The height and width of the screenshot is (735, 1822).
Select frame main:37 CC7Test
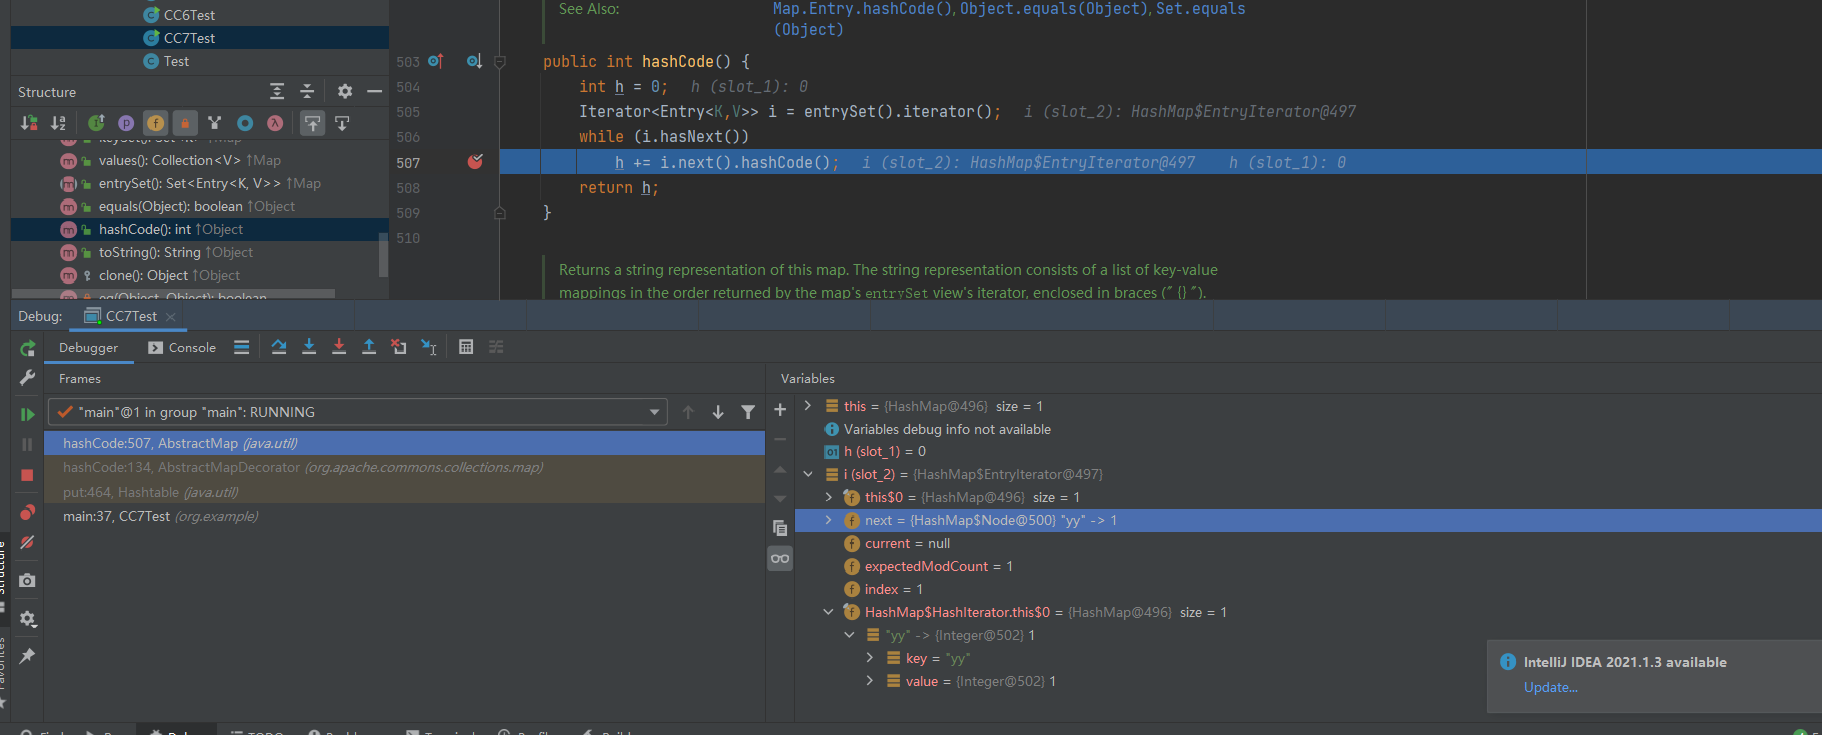tap(404, 516)
